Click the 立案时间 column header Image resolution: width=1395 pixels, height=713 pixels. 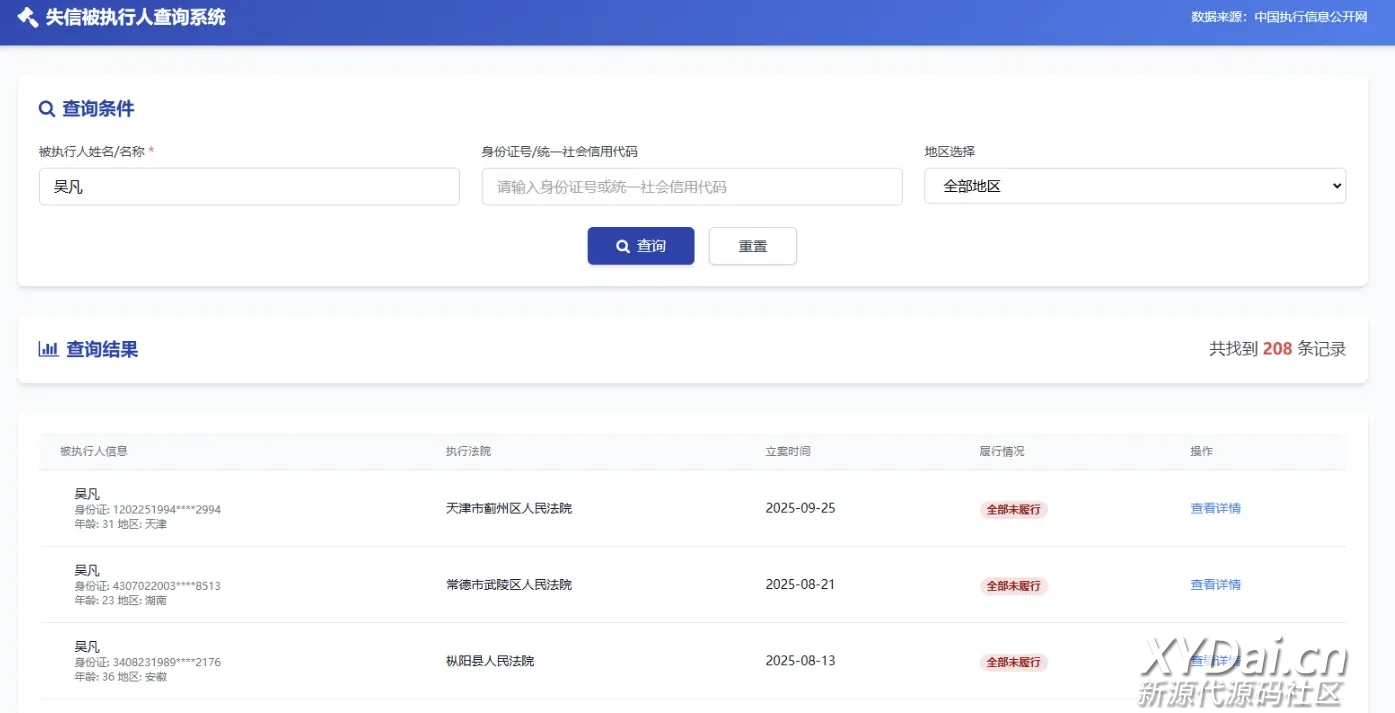tap(788, 451)
